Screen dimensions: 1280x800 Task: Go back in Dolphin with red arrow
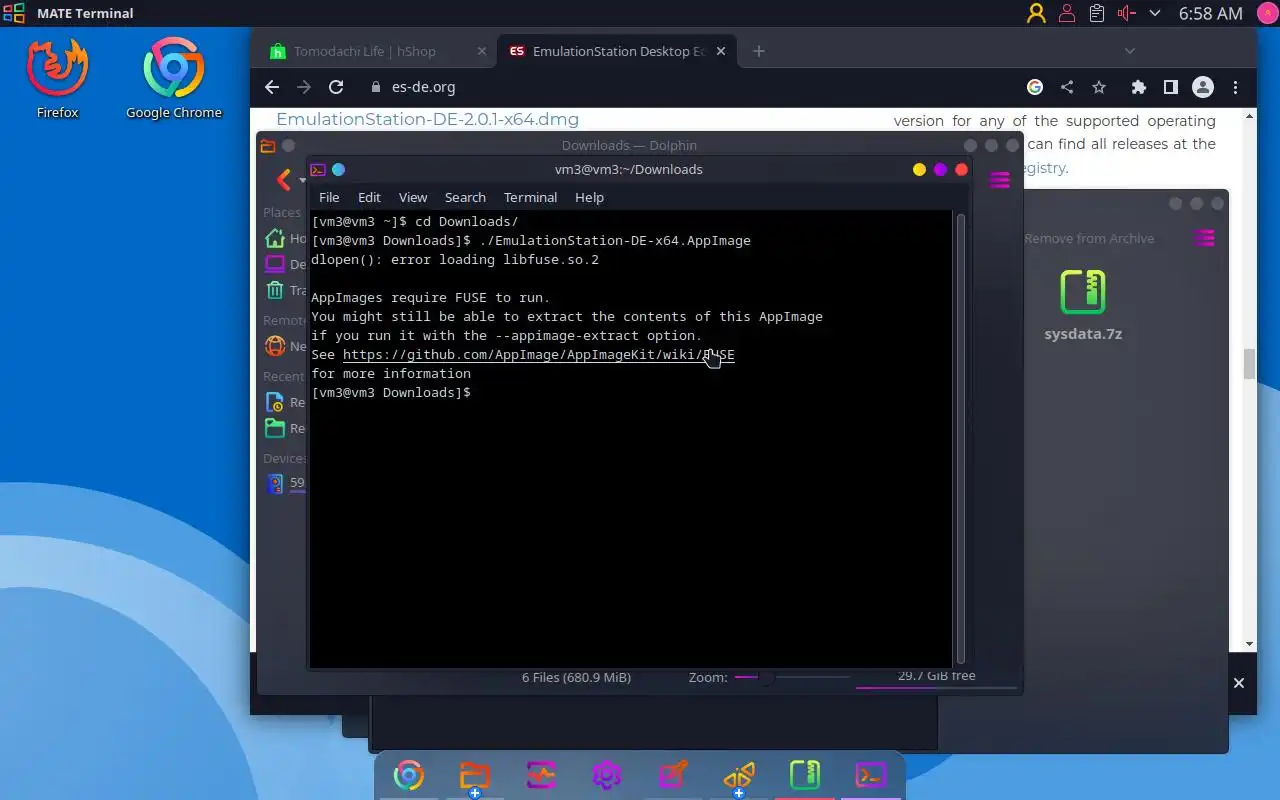pos(283,179)
